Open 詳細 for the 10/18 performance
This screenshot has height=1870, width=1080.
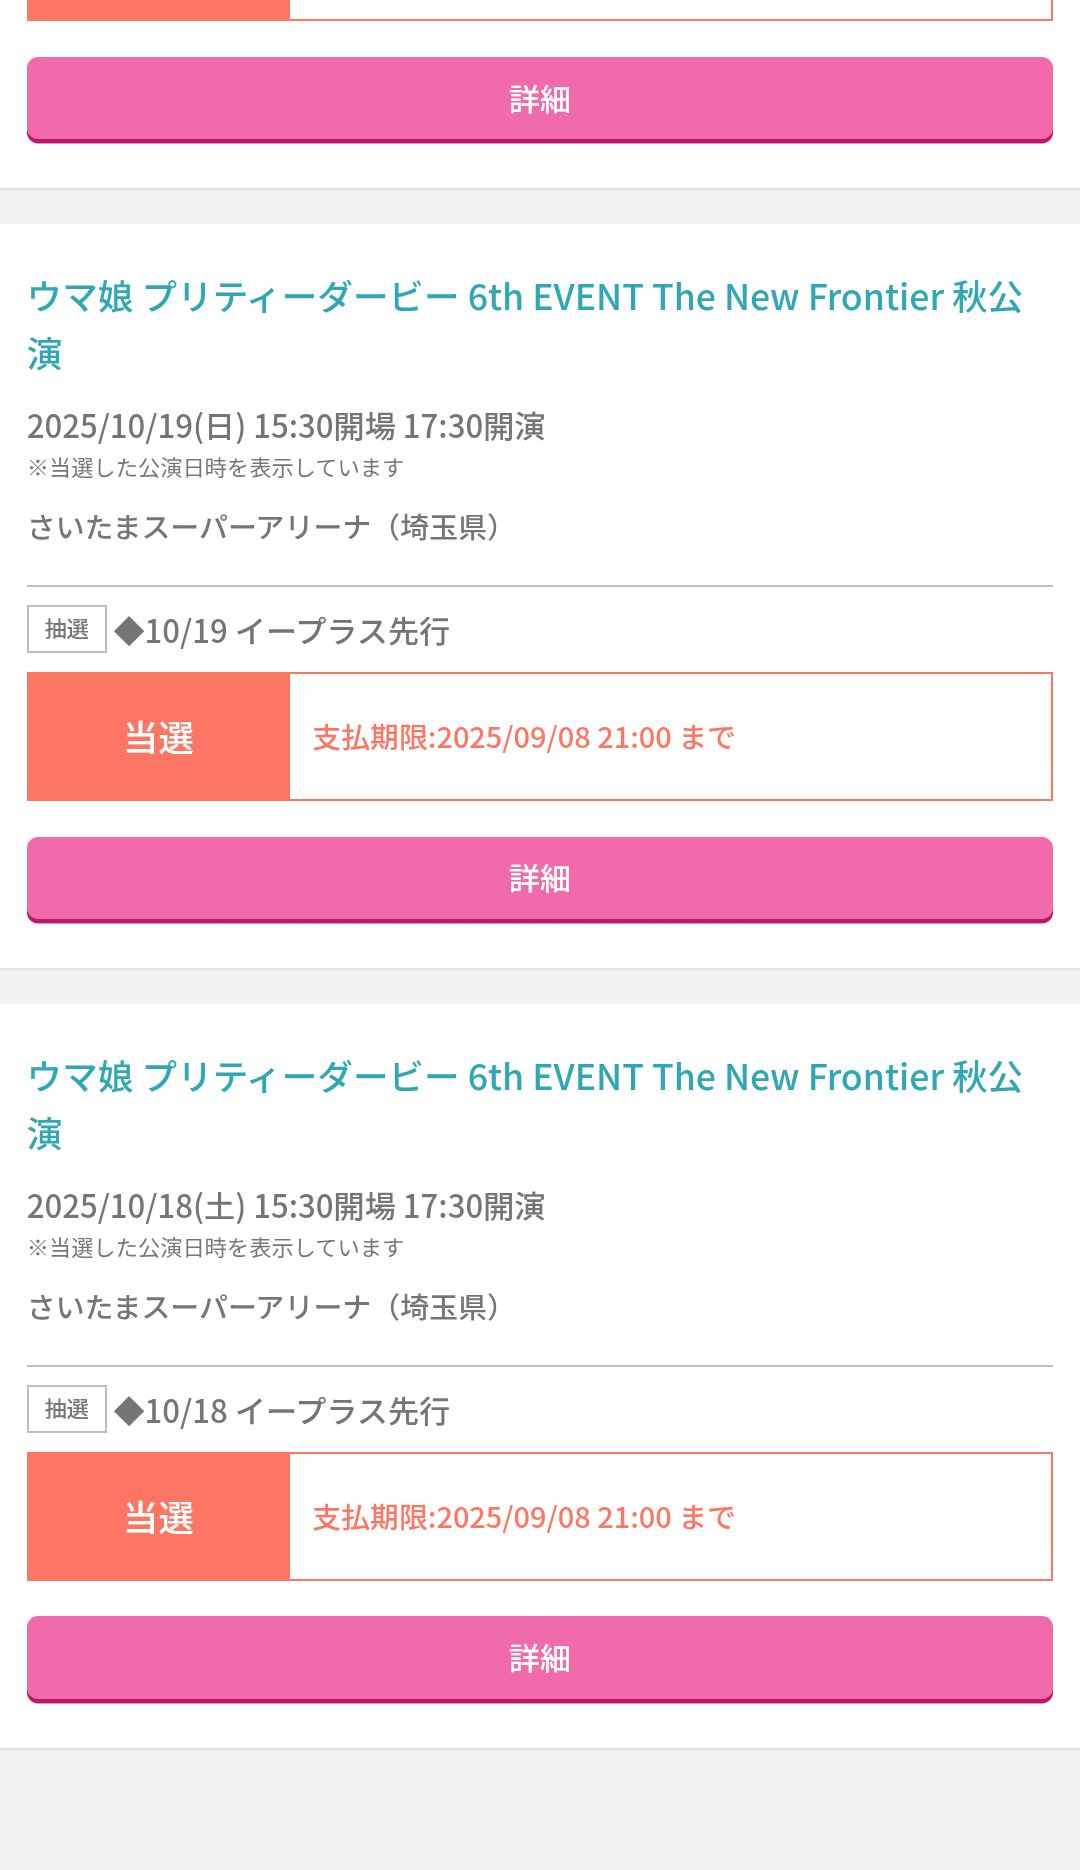tap(539, 1659)
